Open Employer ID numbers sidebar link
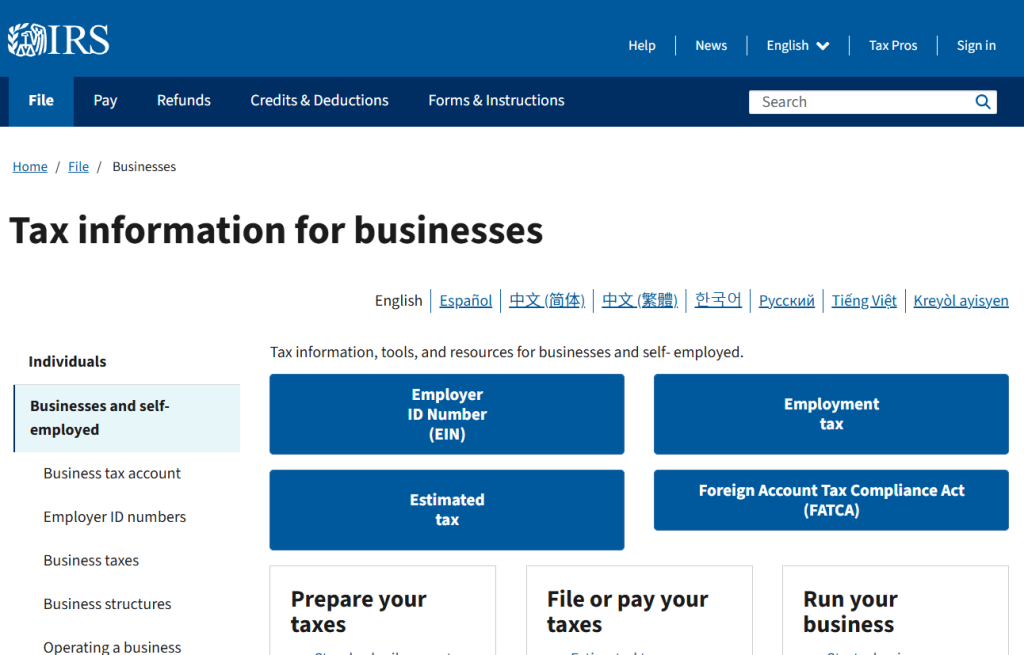Viewport: 1024px width, 655px height. tap(114, 517)
